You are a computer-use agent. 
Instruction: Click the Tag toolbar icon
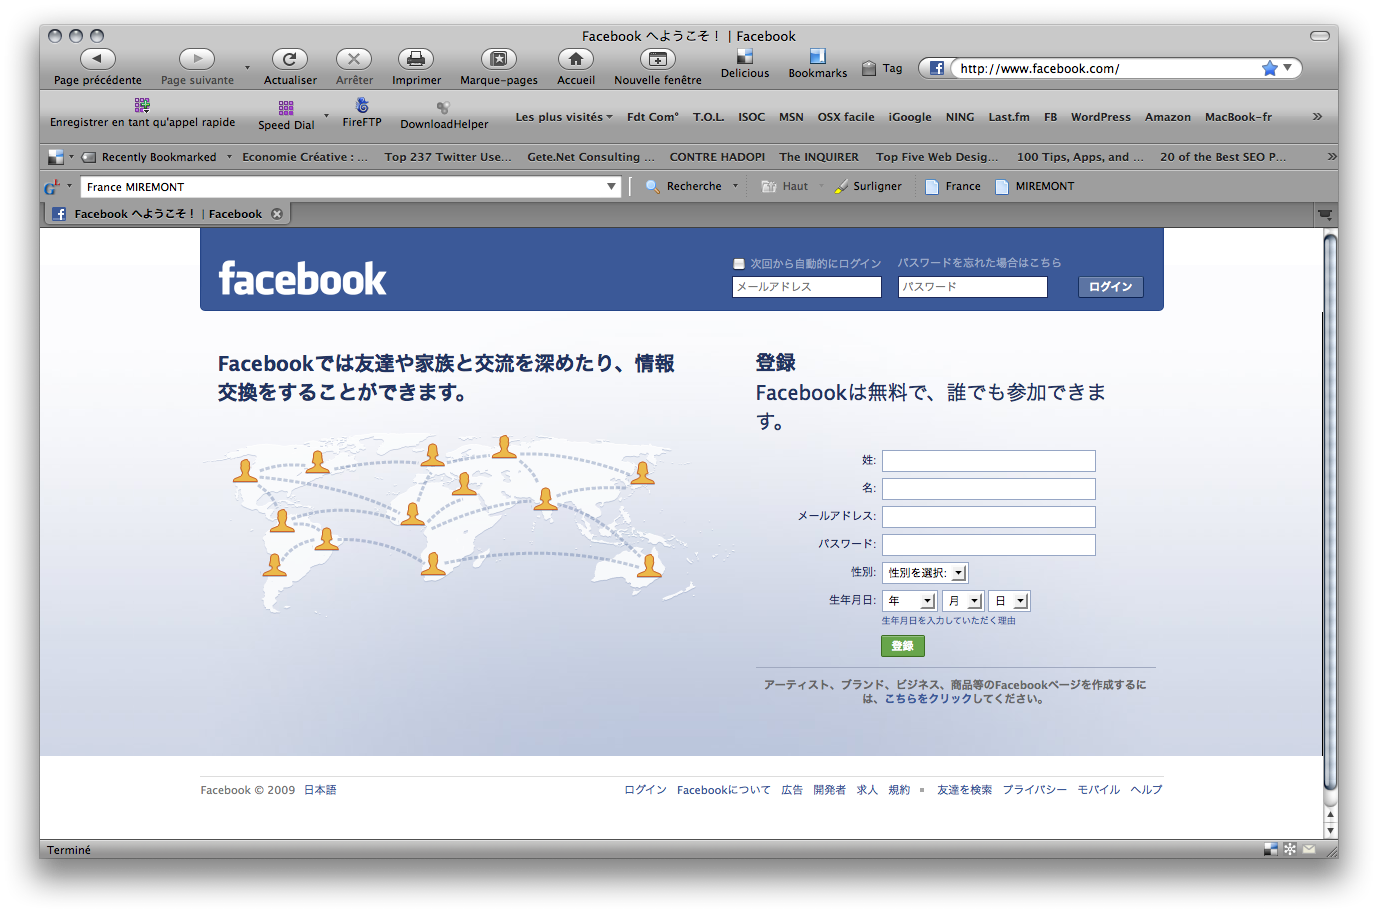869,68
